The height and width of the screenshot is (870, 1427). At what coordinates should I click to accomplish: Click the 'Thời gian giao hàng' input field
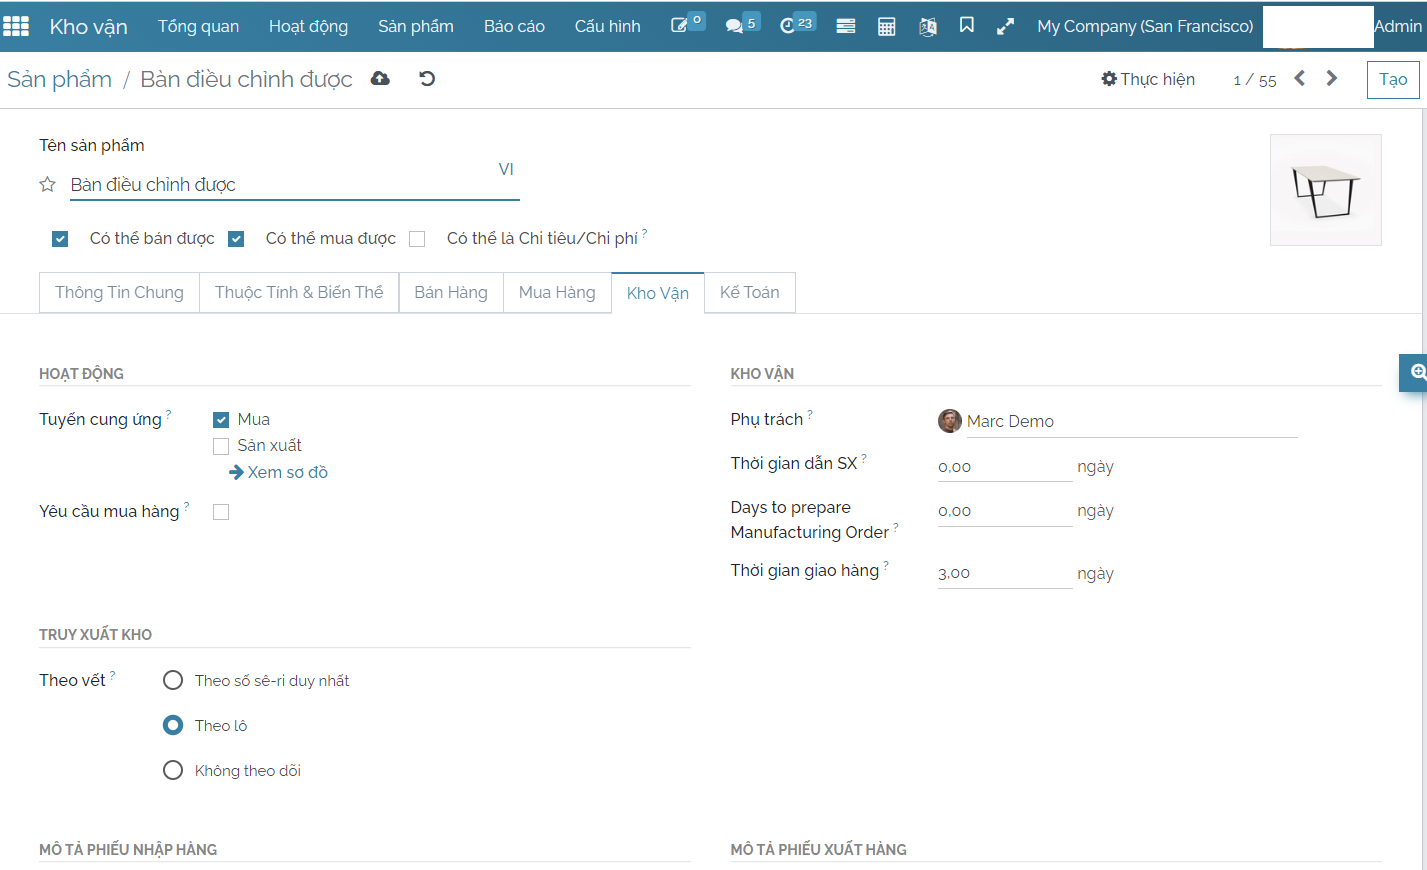pos(1003,573)
